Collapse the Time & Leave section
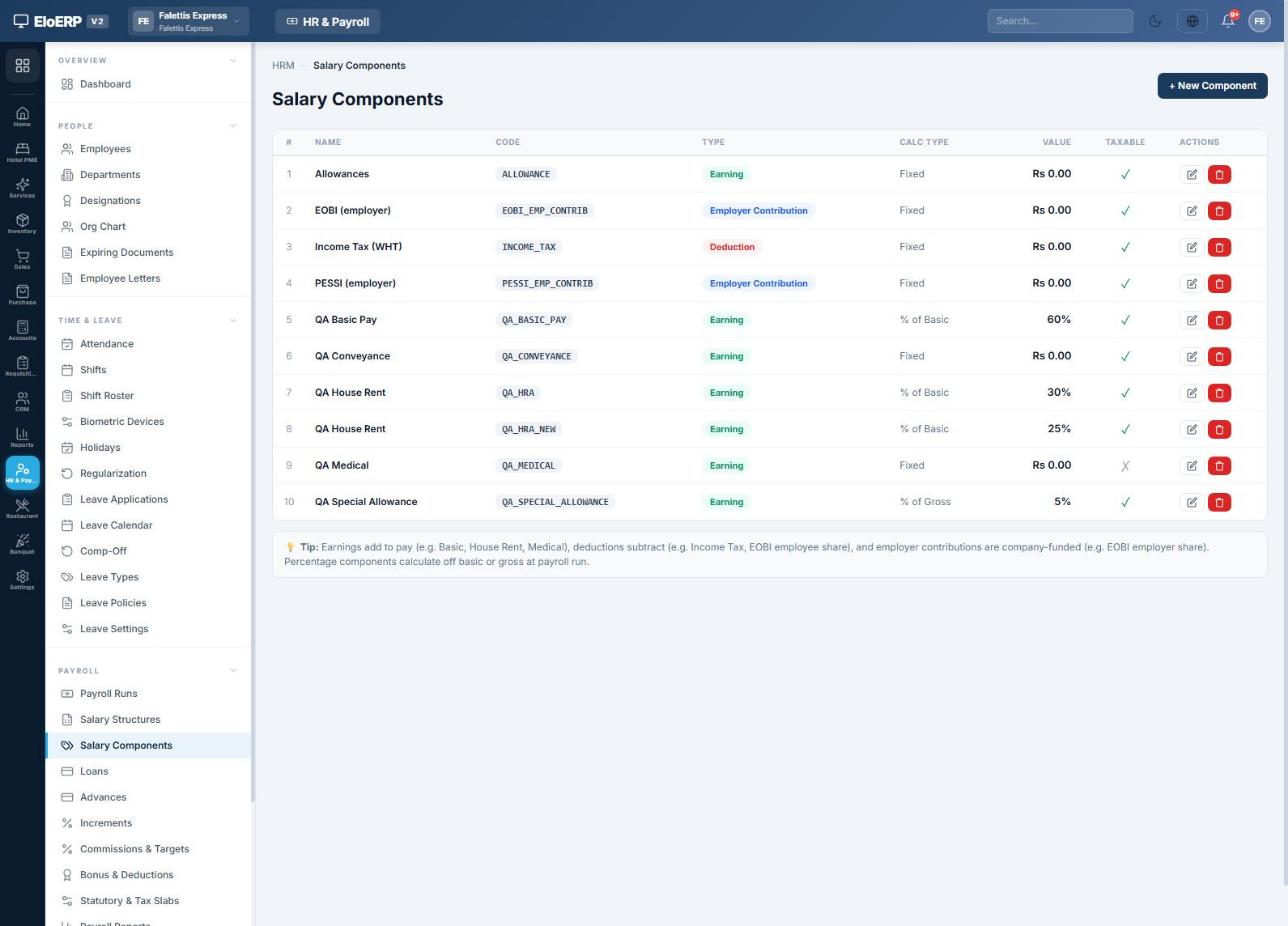The width and height of the screenshot is (1288, 926). 233,321
